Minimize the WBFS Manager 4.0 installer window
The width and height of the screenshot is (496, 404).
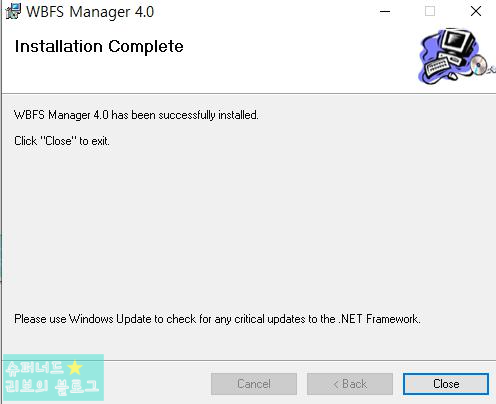(385, 11)
